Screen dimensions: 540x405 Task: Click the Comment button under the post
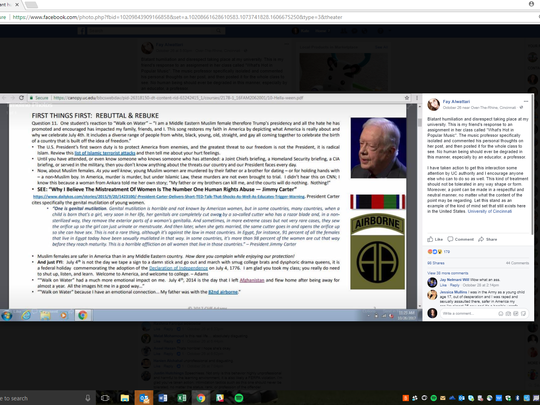point(460,239)
